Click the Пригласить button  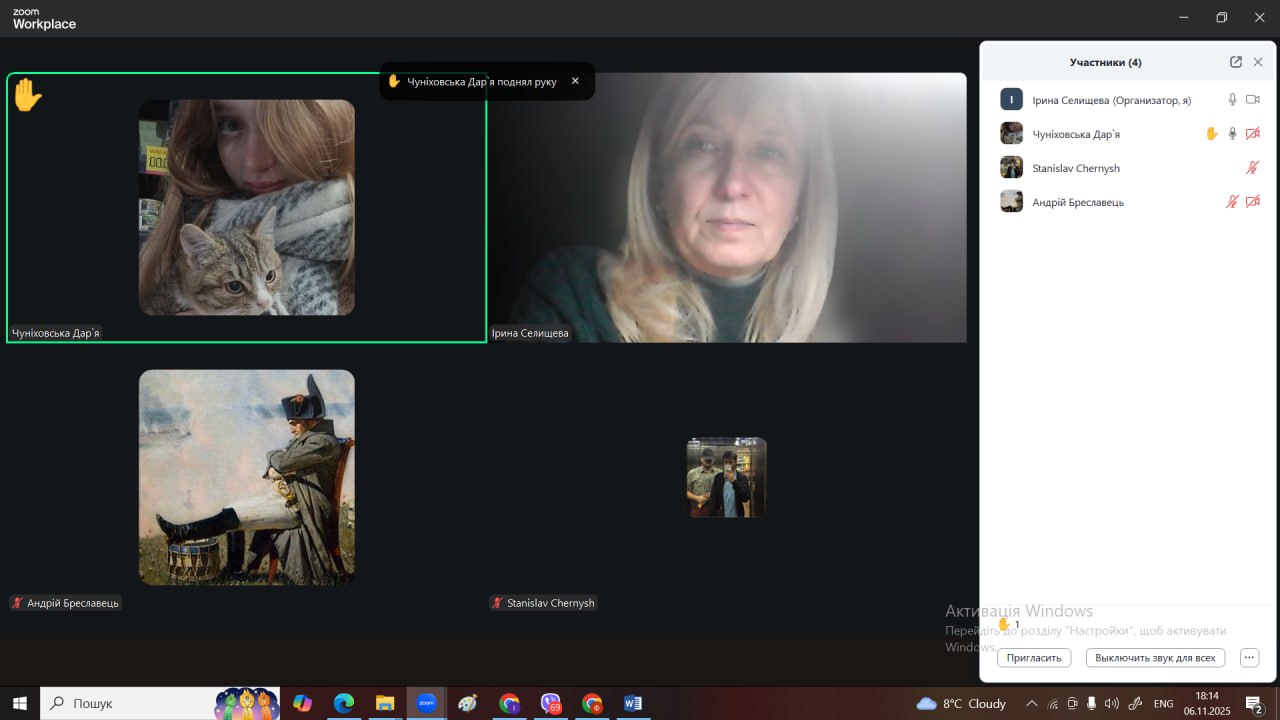[x=1034, y=658]
